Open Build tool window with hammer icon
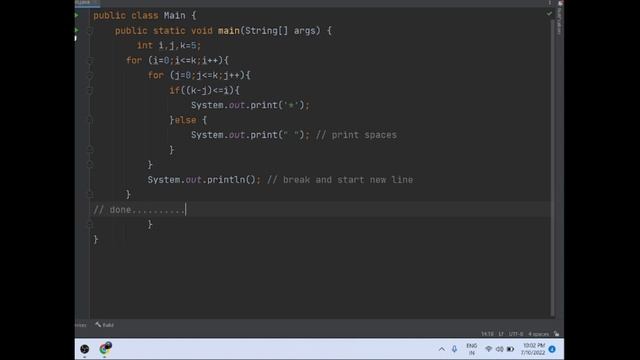The width and height of the screenshot is (640, 360). pos(104,325)
